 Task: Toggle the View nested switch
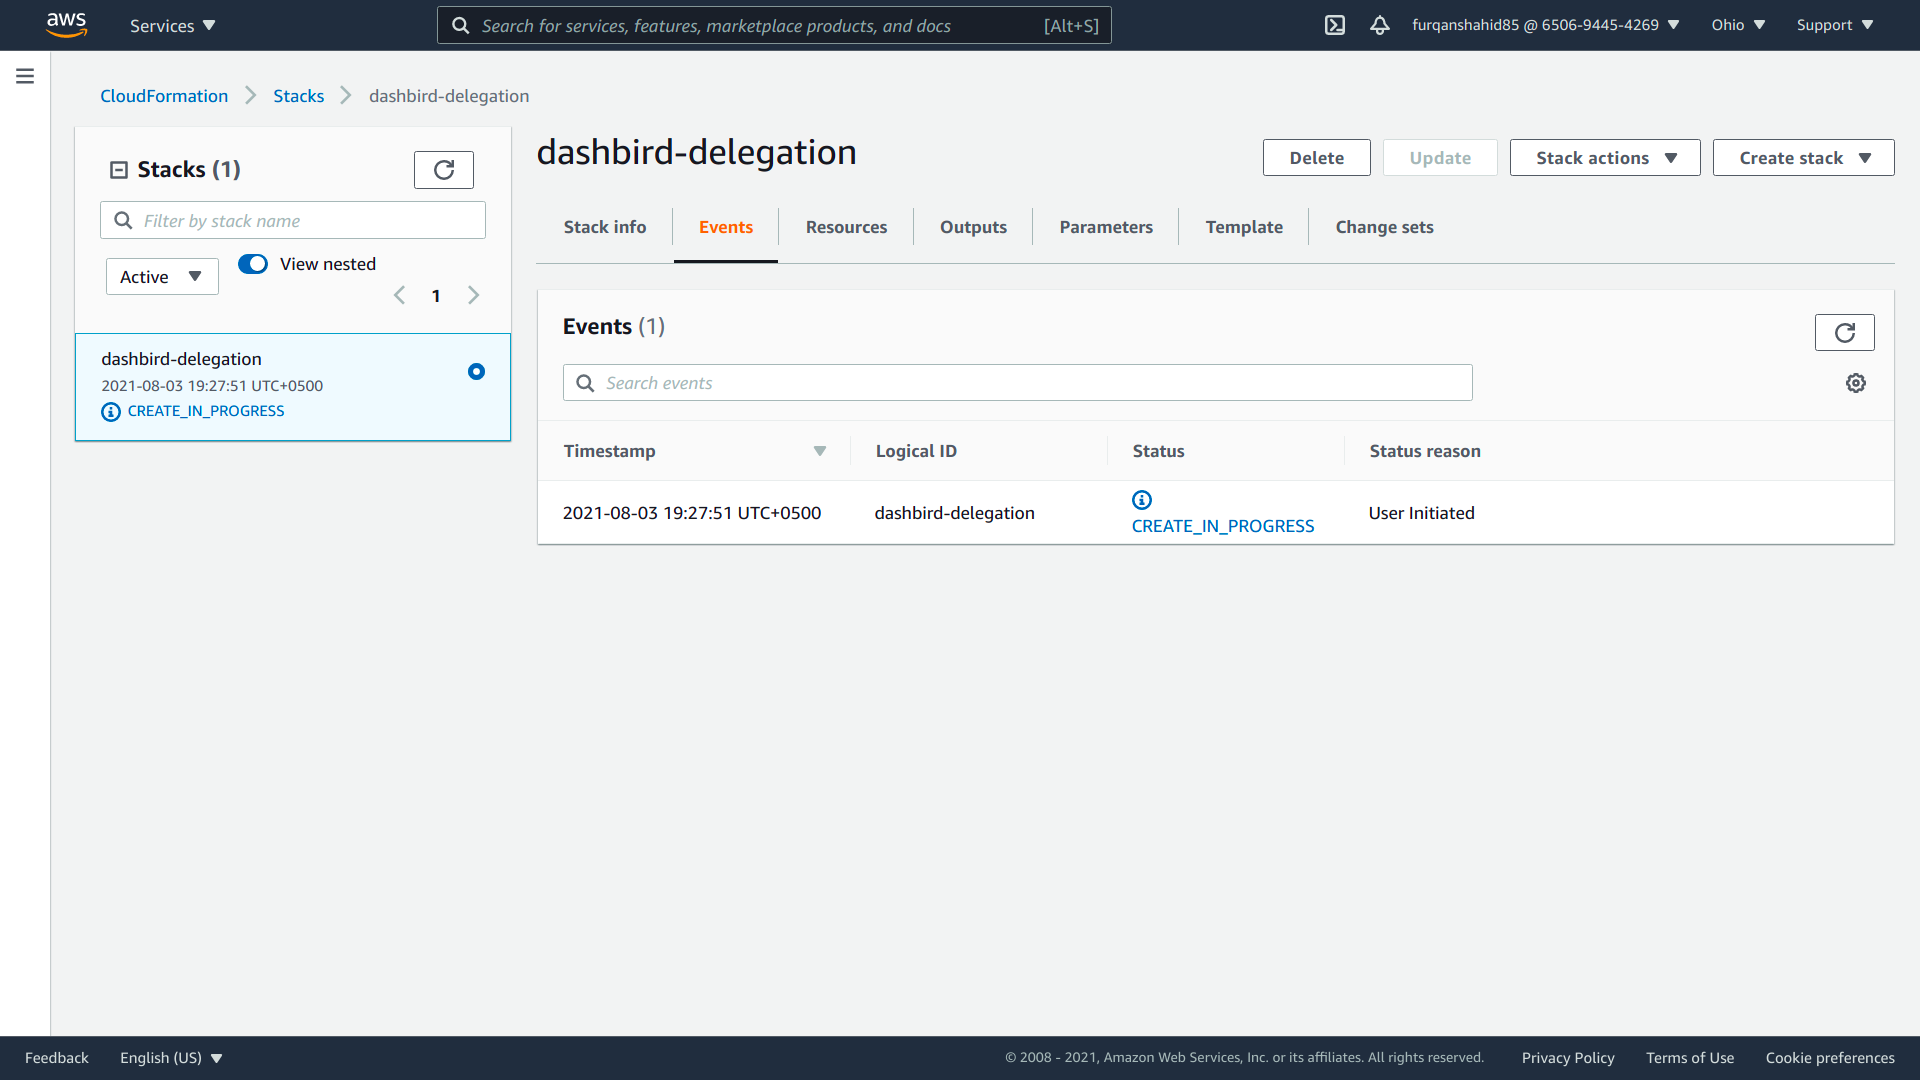tap(253, 264)
